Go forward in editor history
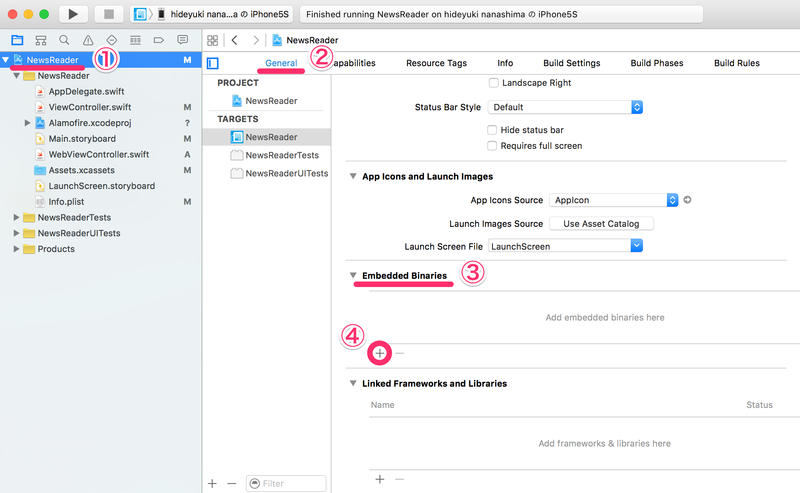 pyautogui.click(x=256, y=40)
